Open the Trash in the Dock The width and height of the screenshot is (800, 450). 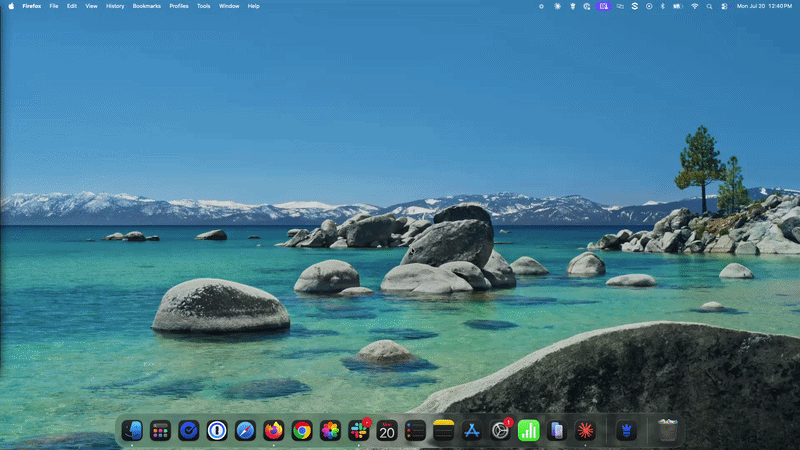pos(668,431)
